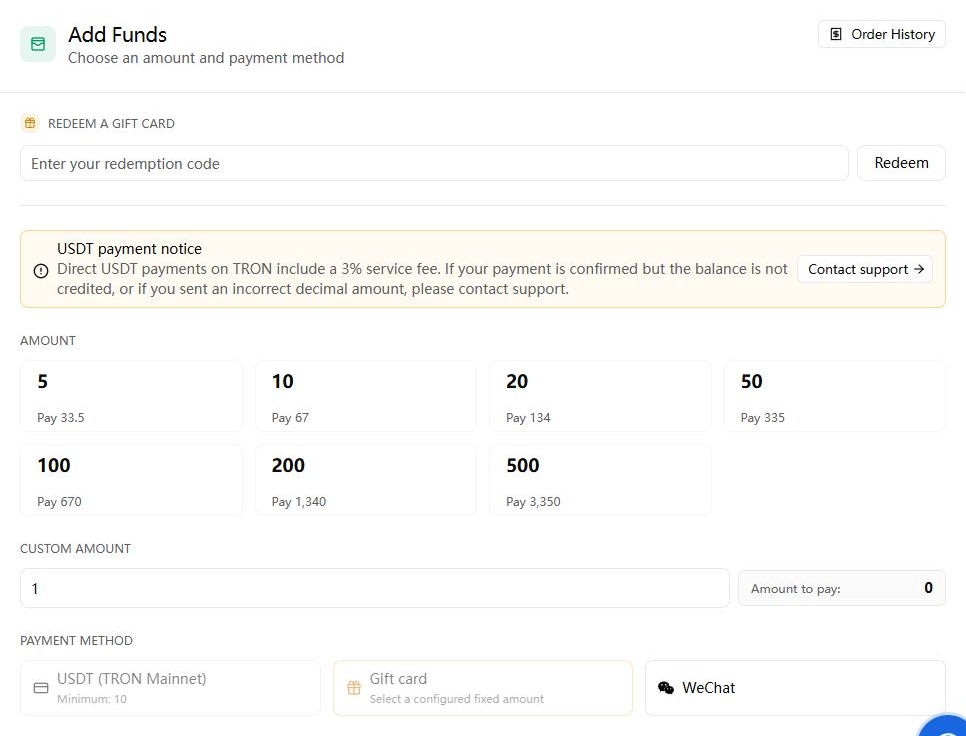The width and height of the screenshot is (966, 736).
Task: Select the 5 amount card
Action: (x=131, y=396)
